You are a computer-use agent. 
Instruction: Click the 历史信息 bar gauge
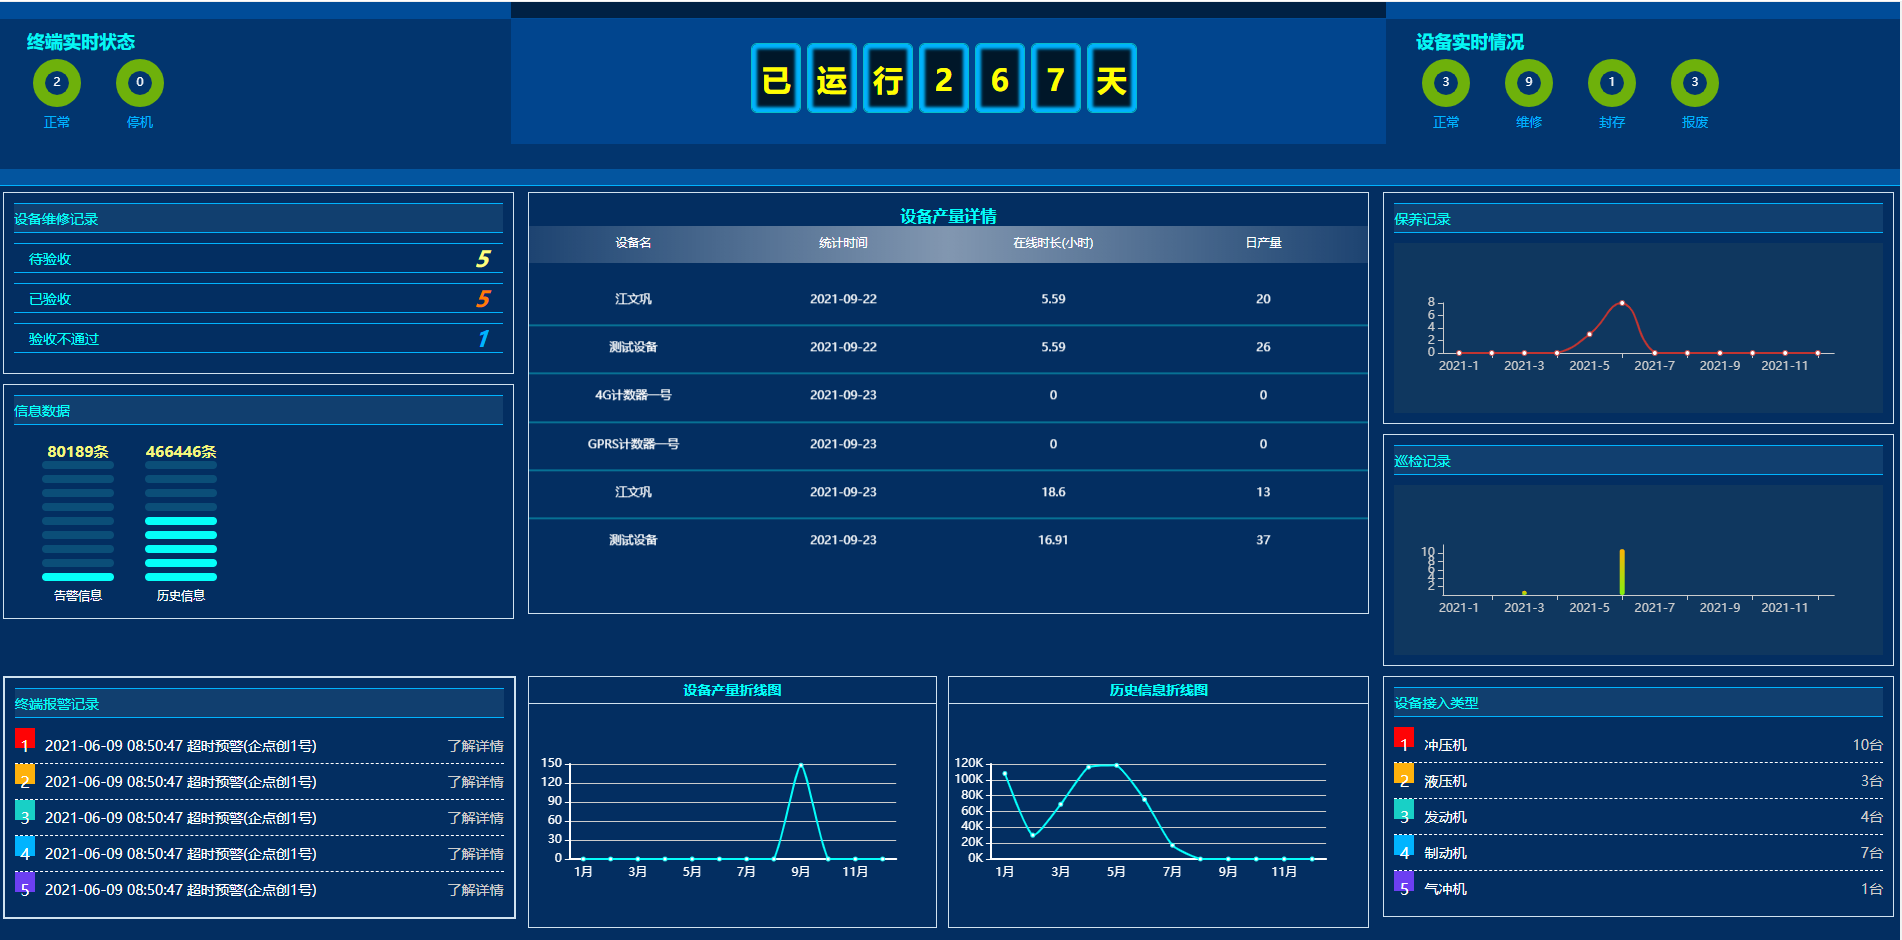pos(181,521)
